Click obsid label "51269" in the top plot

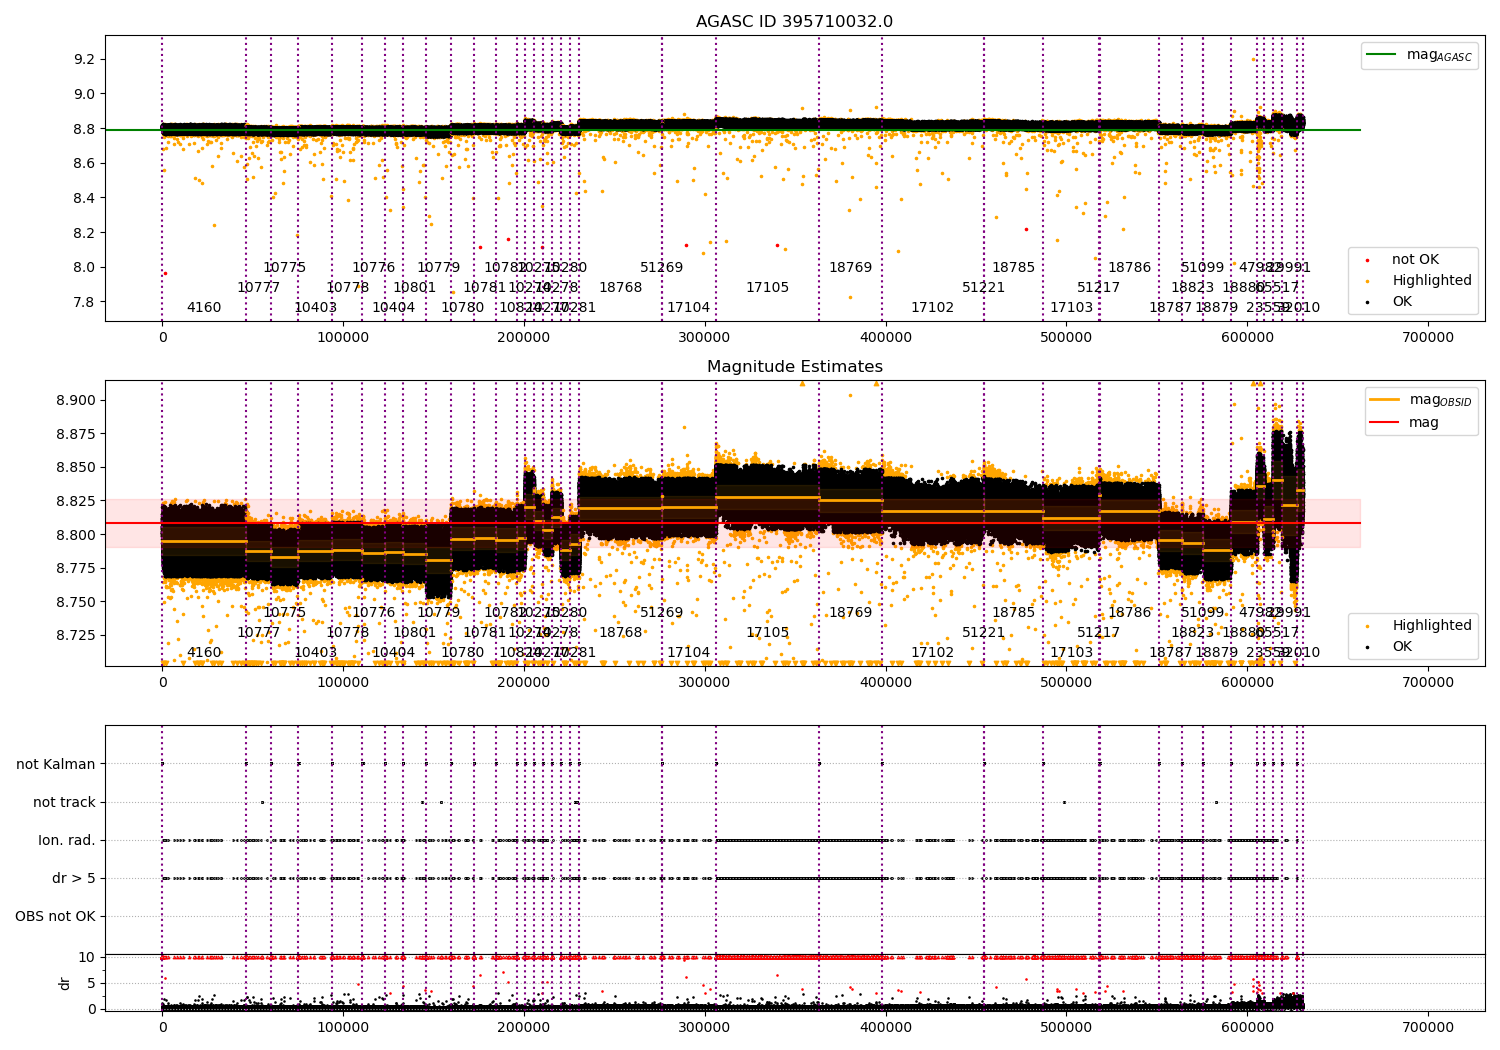coord(662,268)
